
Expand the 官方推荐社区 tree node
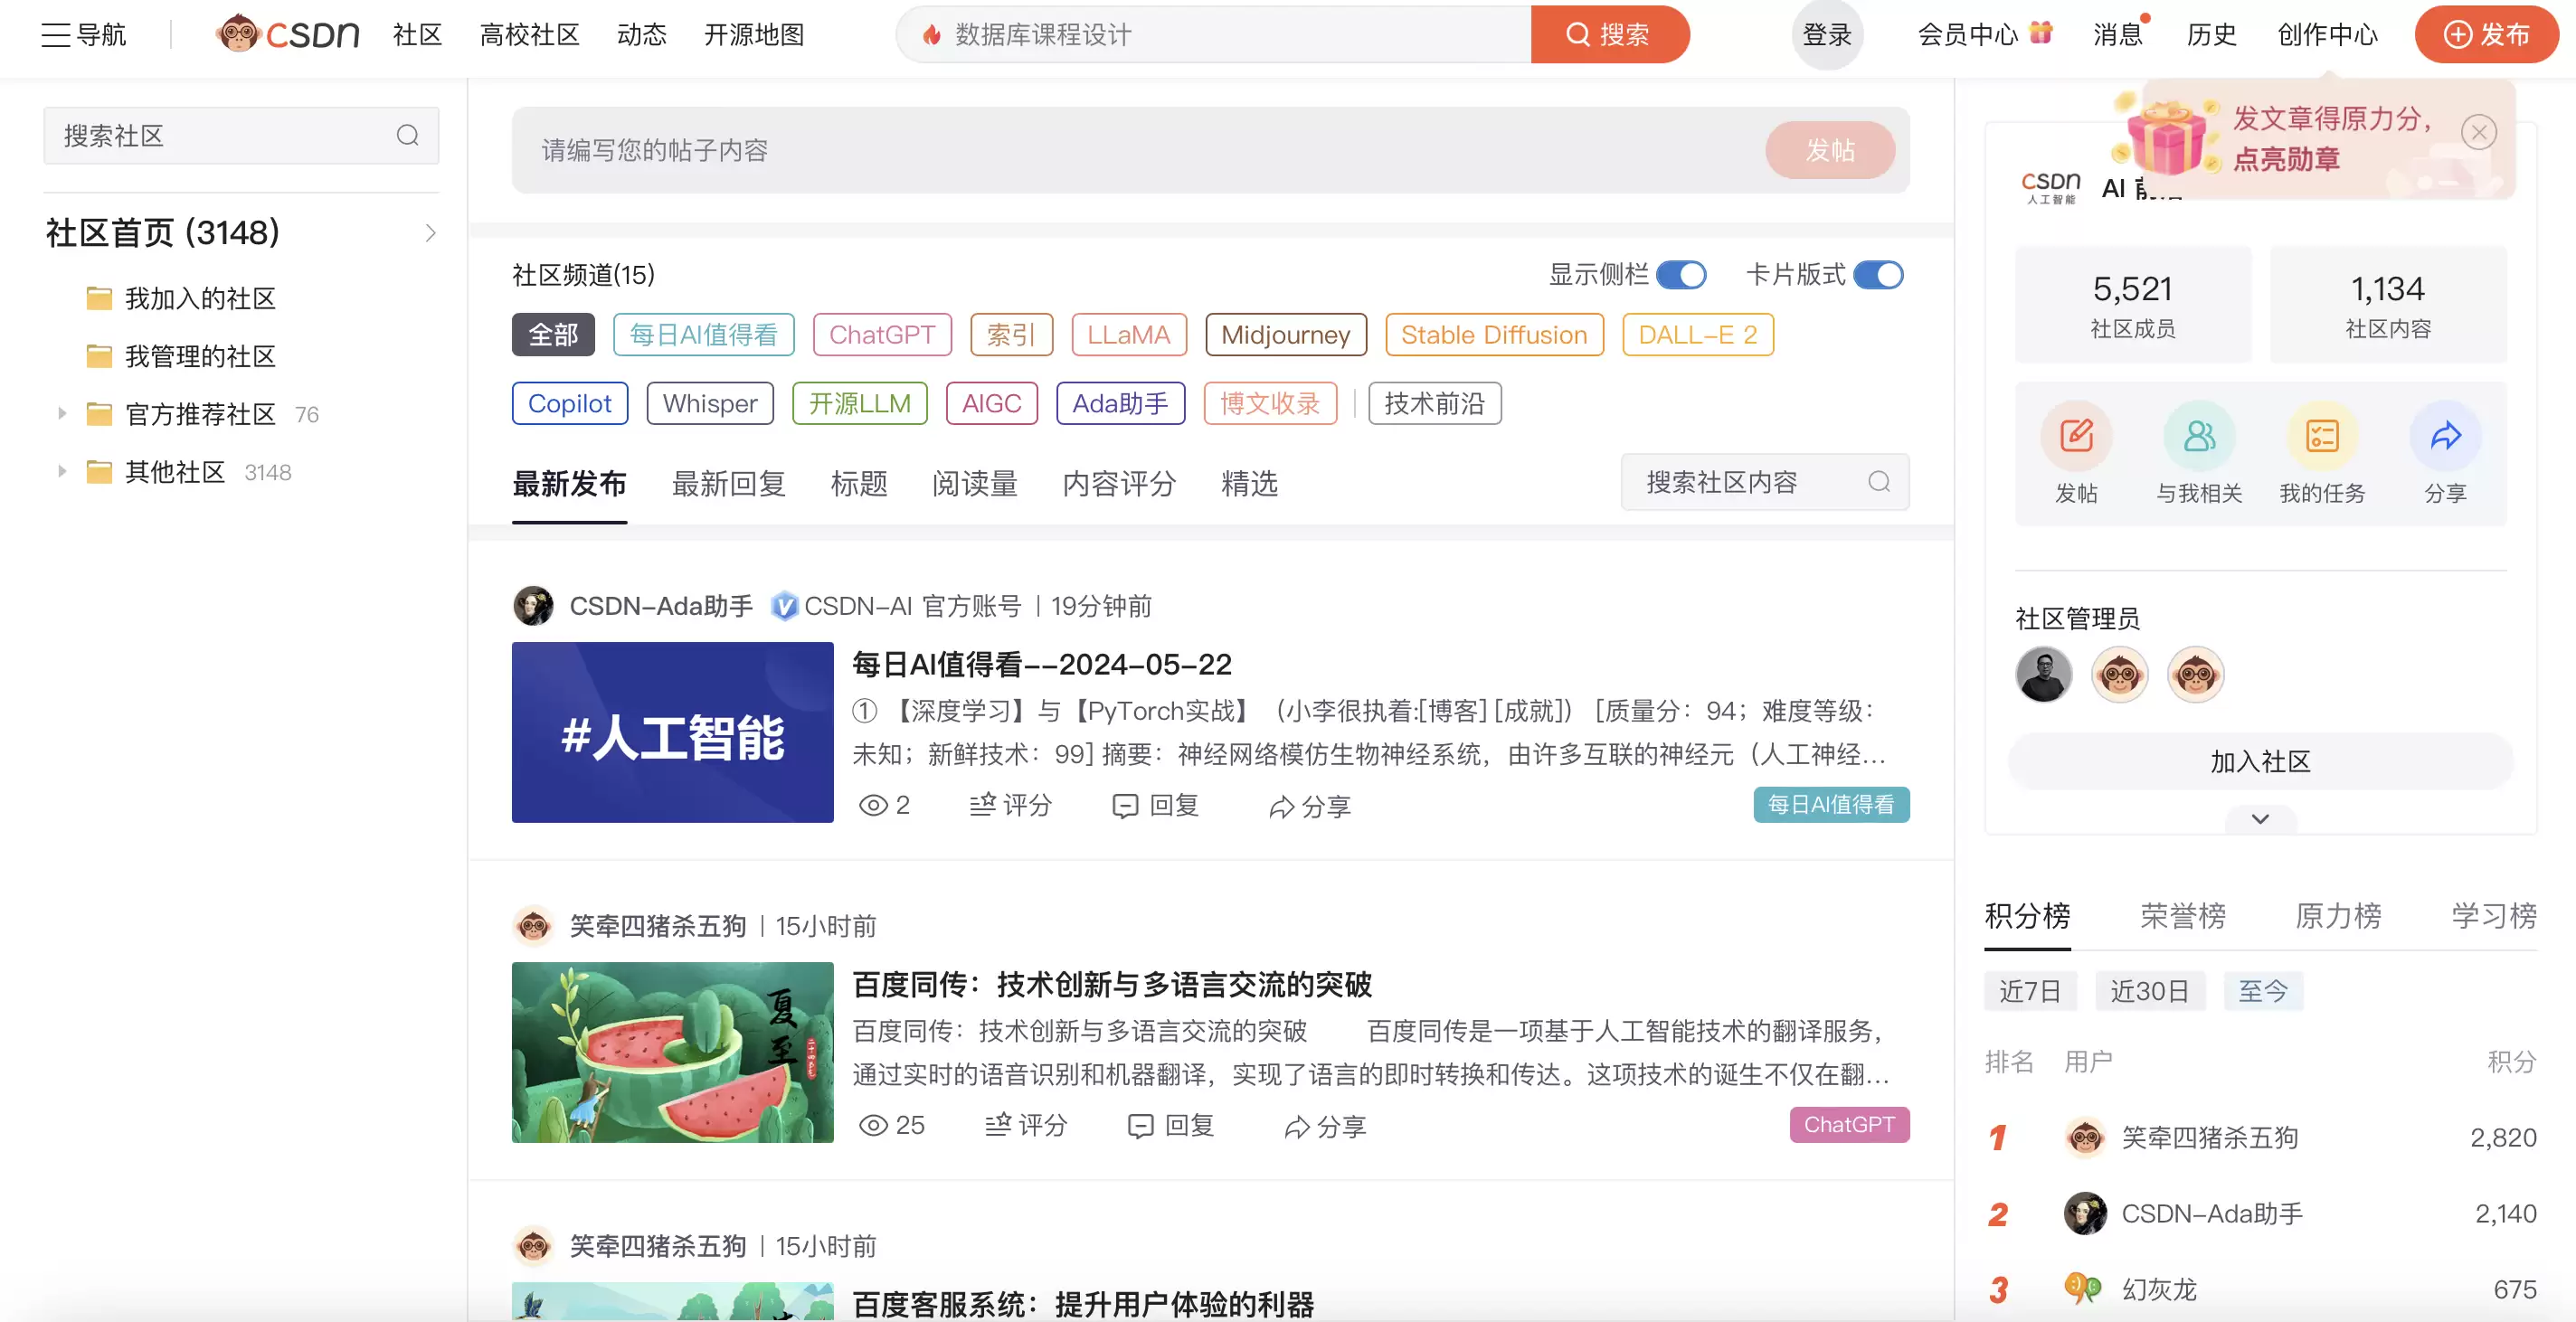tap(62, 413)
